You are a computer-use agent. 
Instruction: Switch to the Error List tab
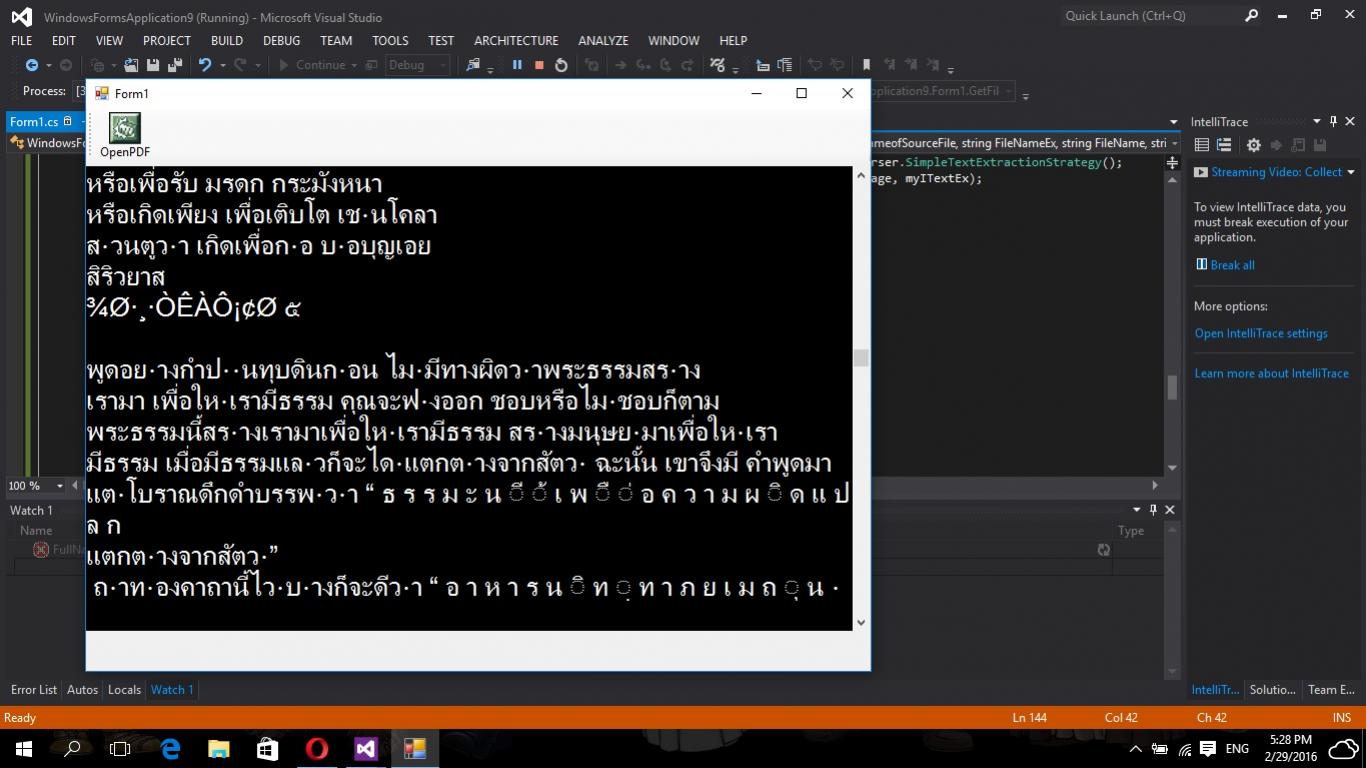(34, 689)
